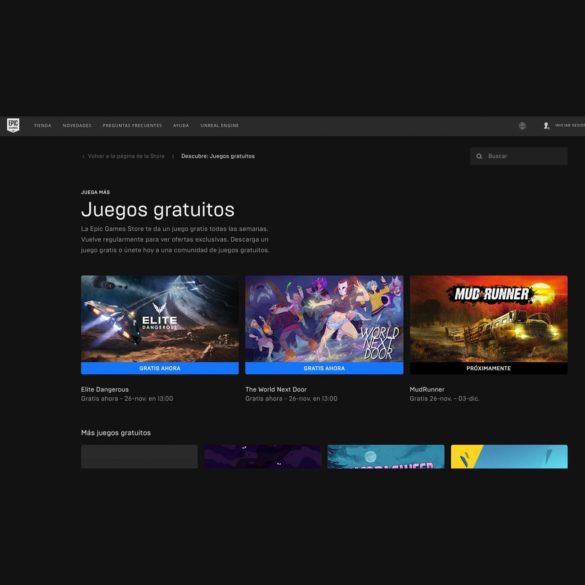Click 'Gratis 26-nov. - 03-dic.' date text

pos(444,399)
